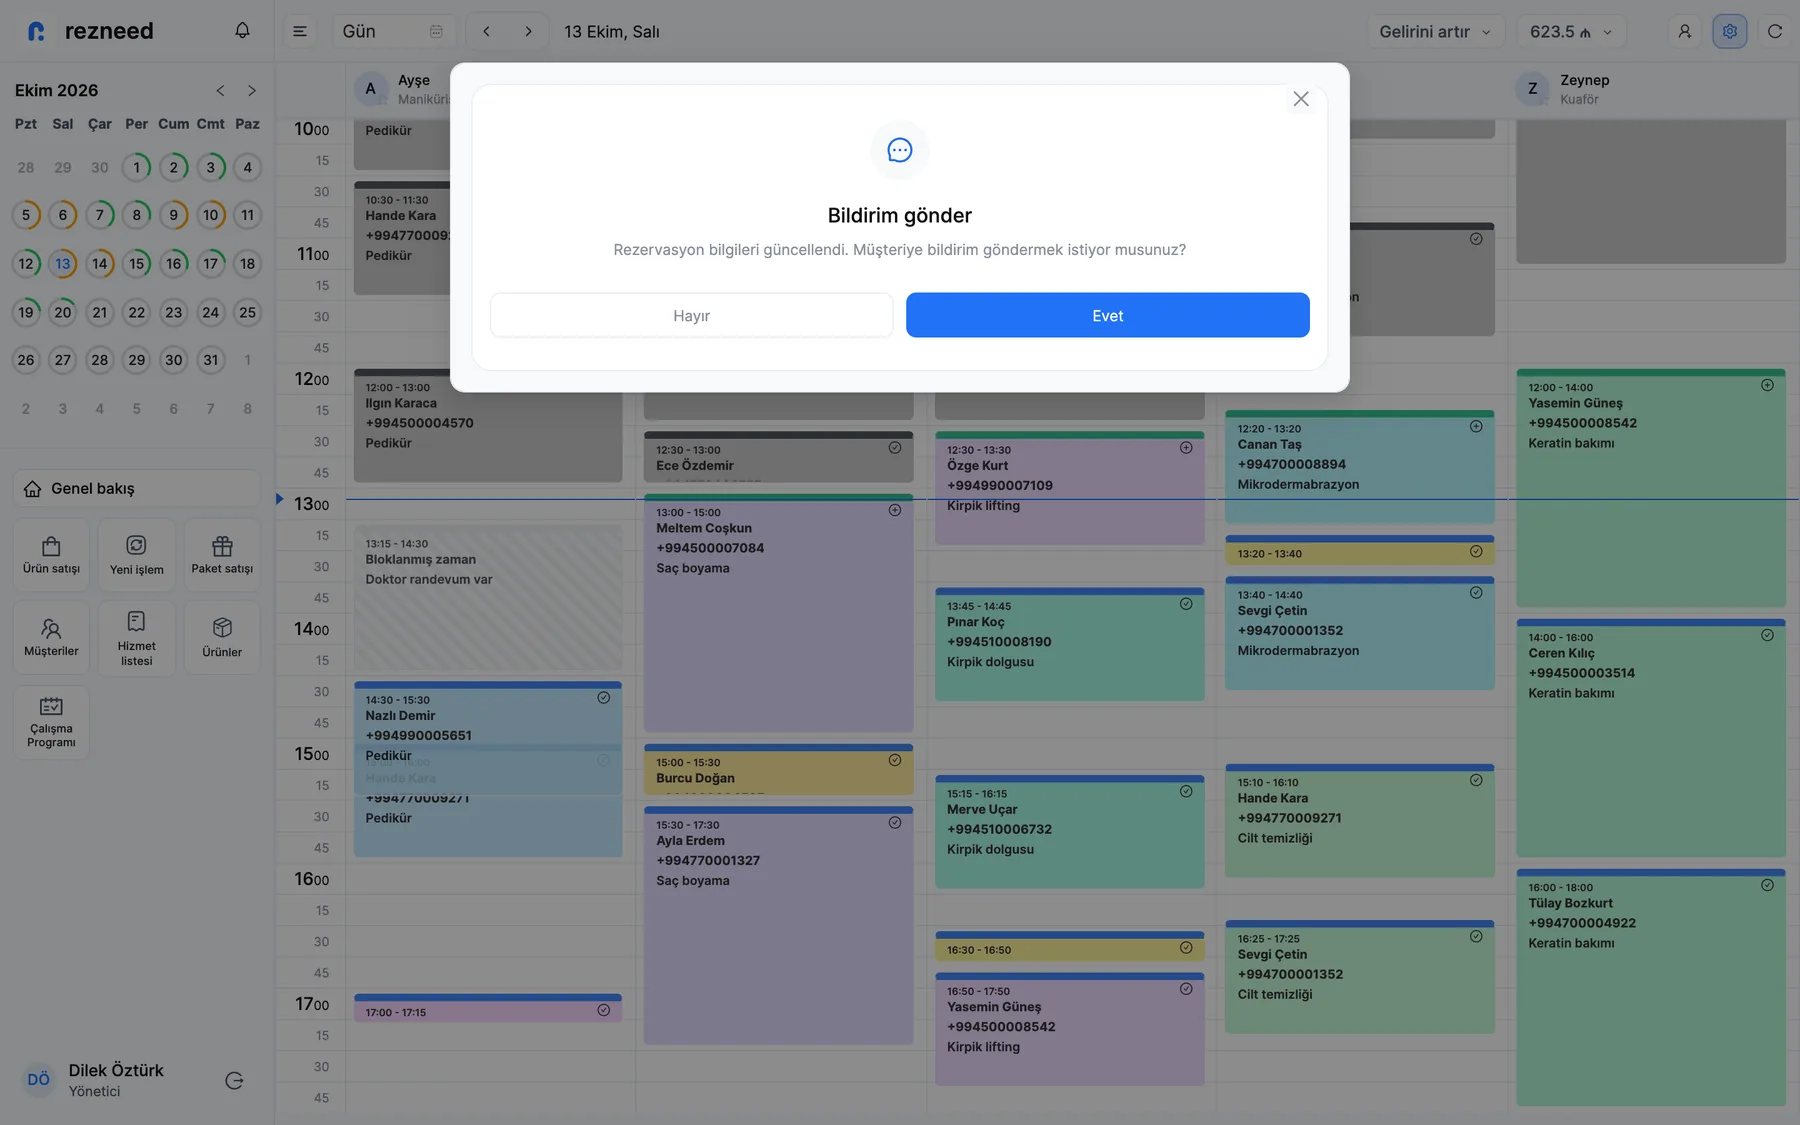
Task: Open Çalışma Programı shortcut
Action: (x=51, y=722)
